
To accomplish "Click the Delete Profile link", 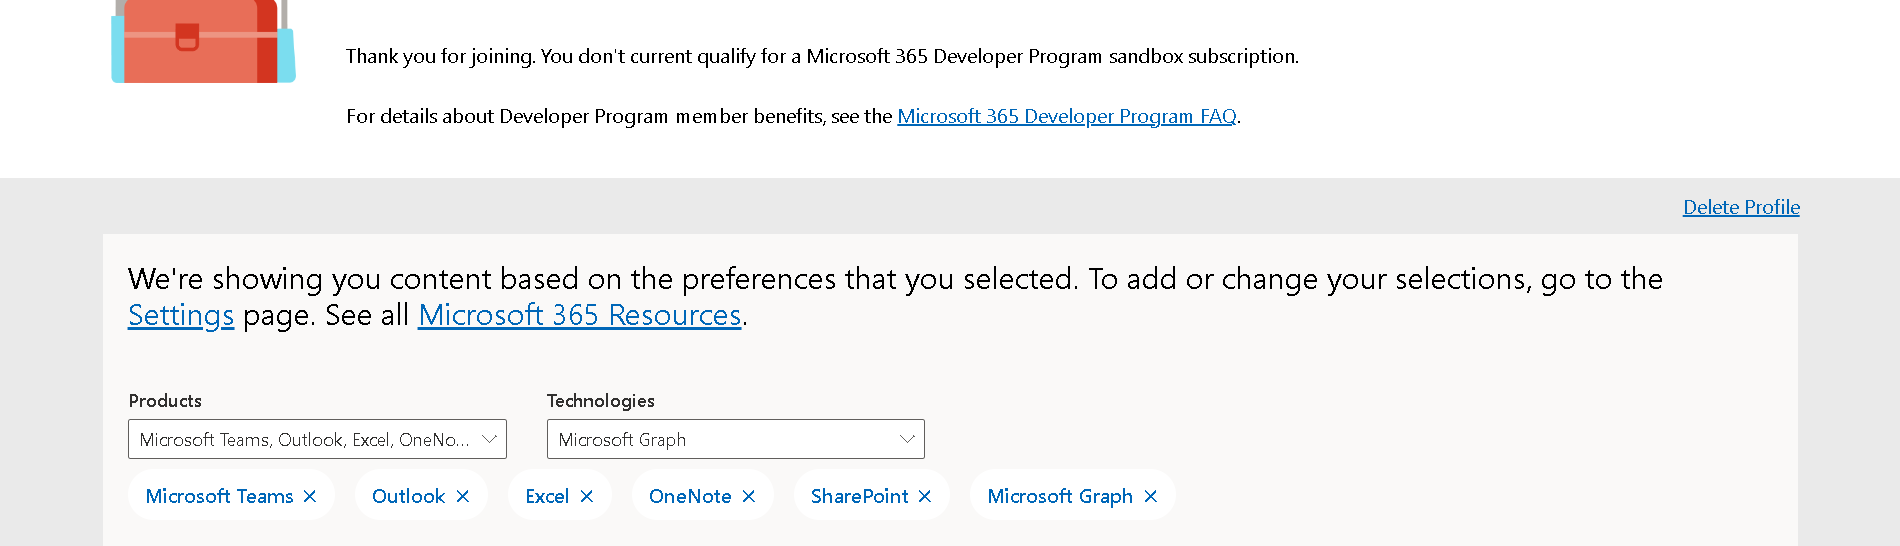I will click(1741, 207).
